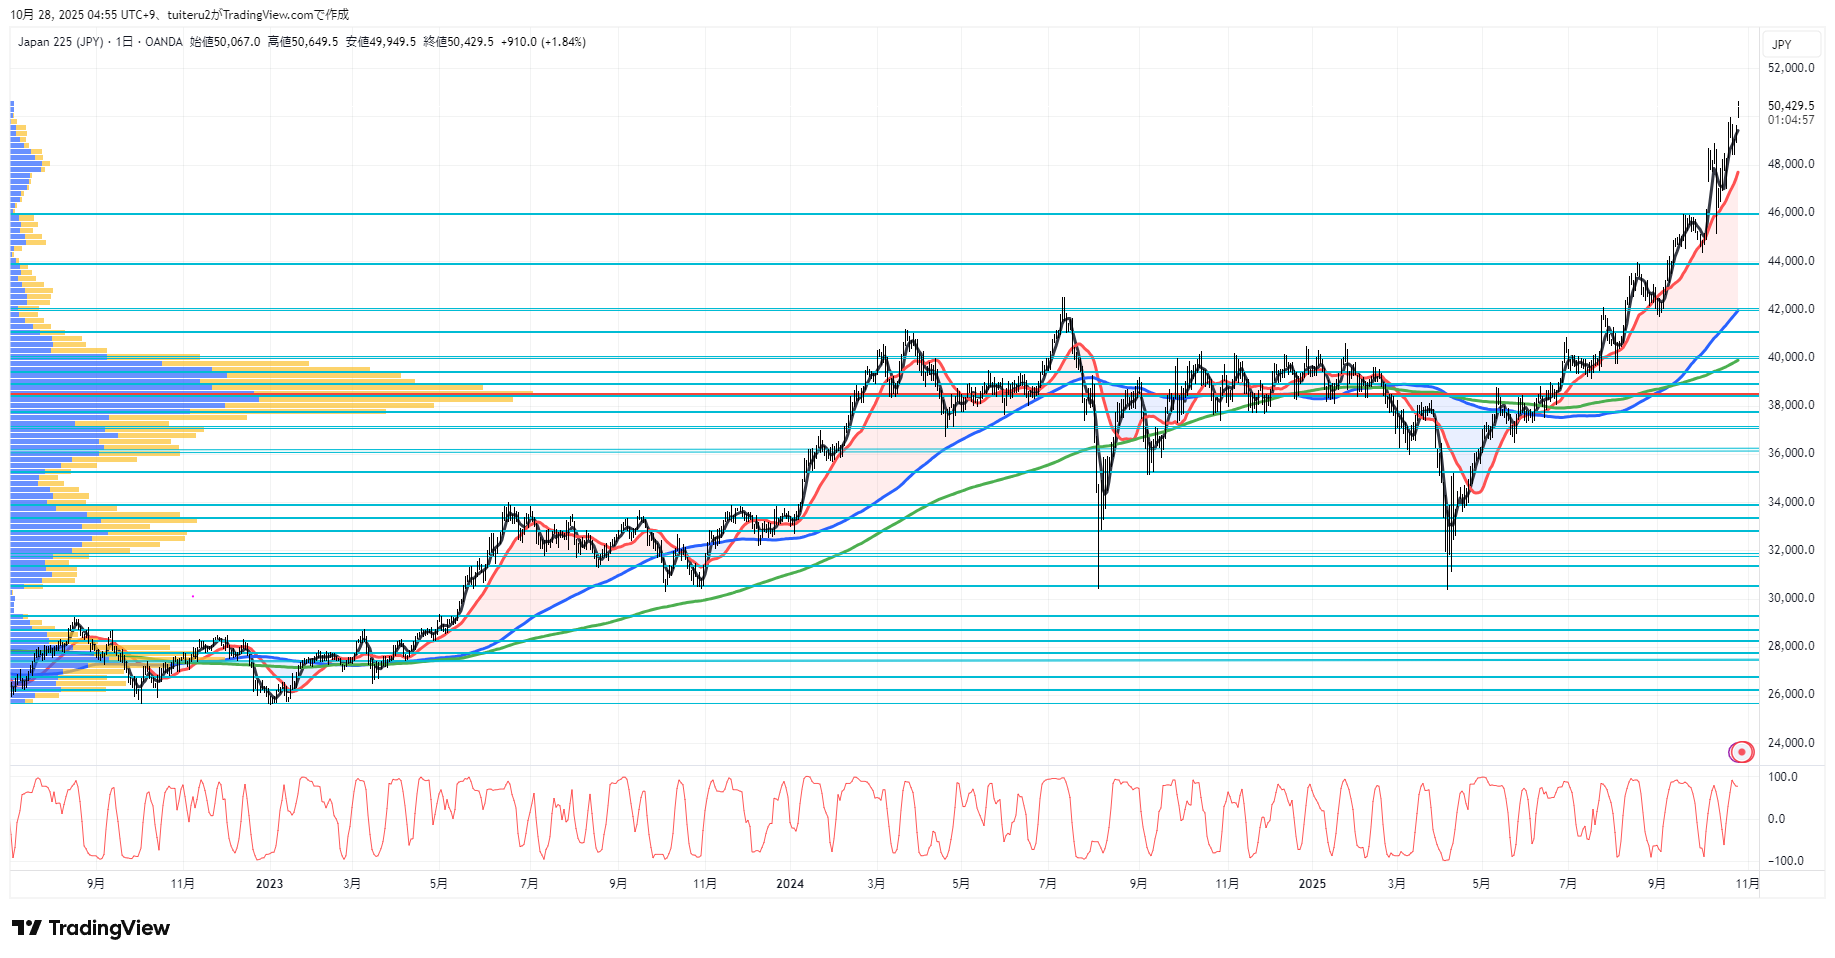Click the red circle event marker

(x=1741, y=752)
